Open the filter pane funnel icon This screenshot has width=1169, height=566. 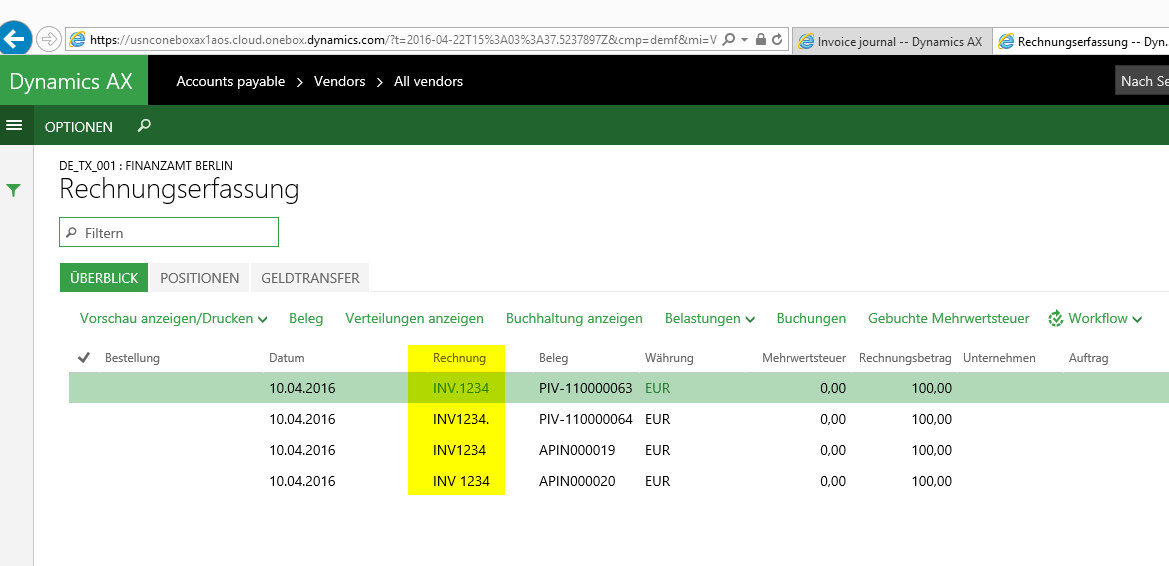[14, 189]
